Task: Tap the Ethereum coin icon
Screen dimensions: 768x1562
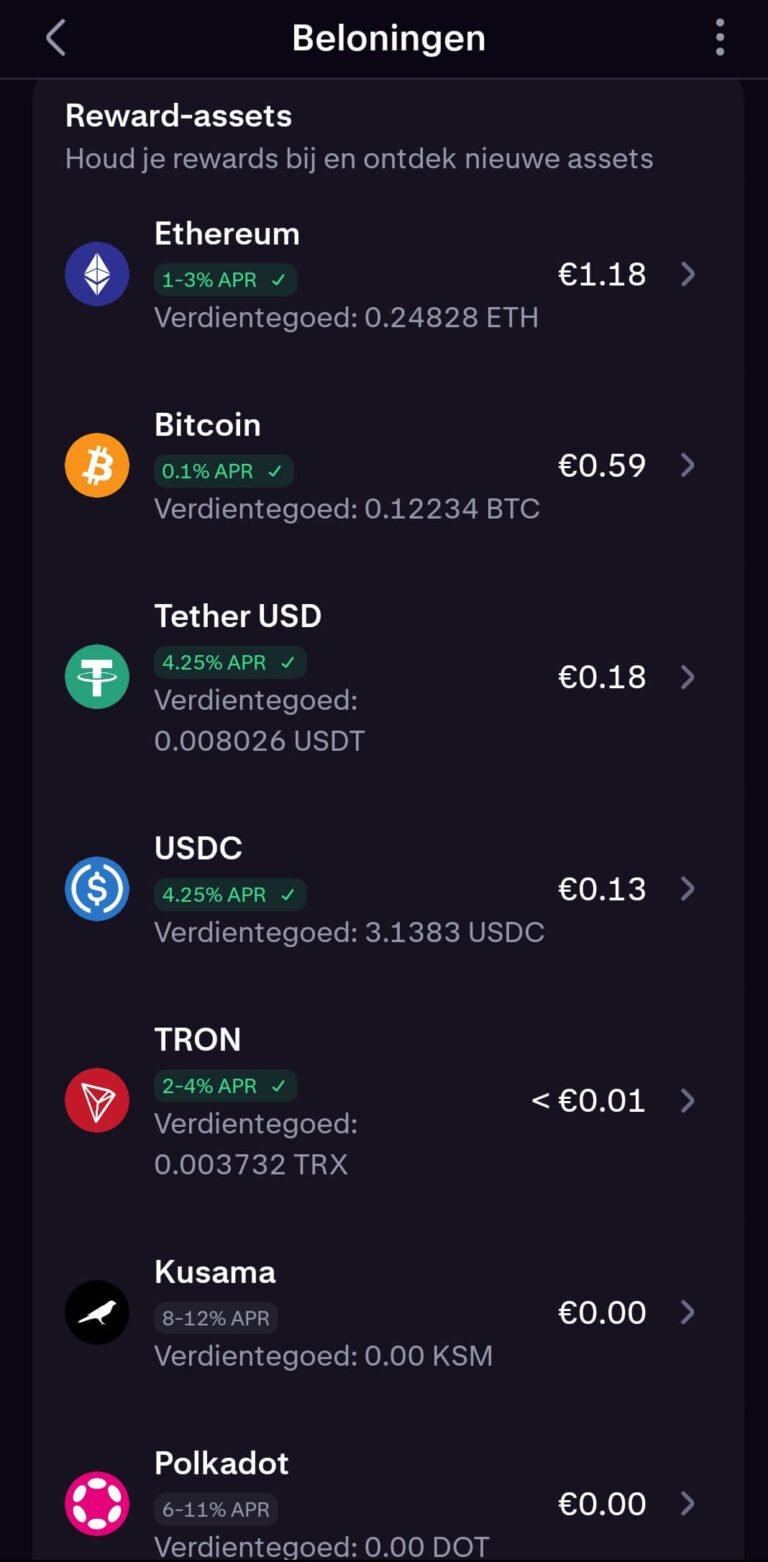Action: 97,274
